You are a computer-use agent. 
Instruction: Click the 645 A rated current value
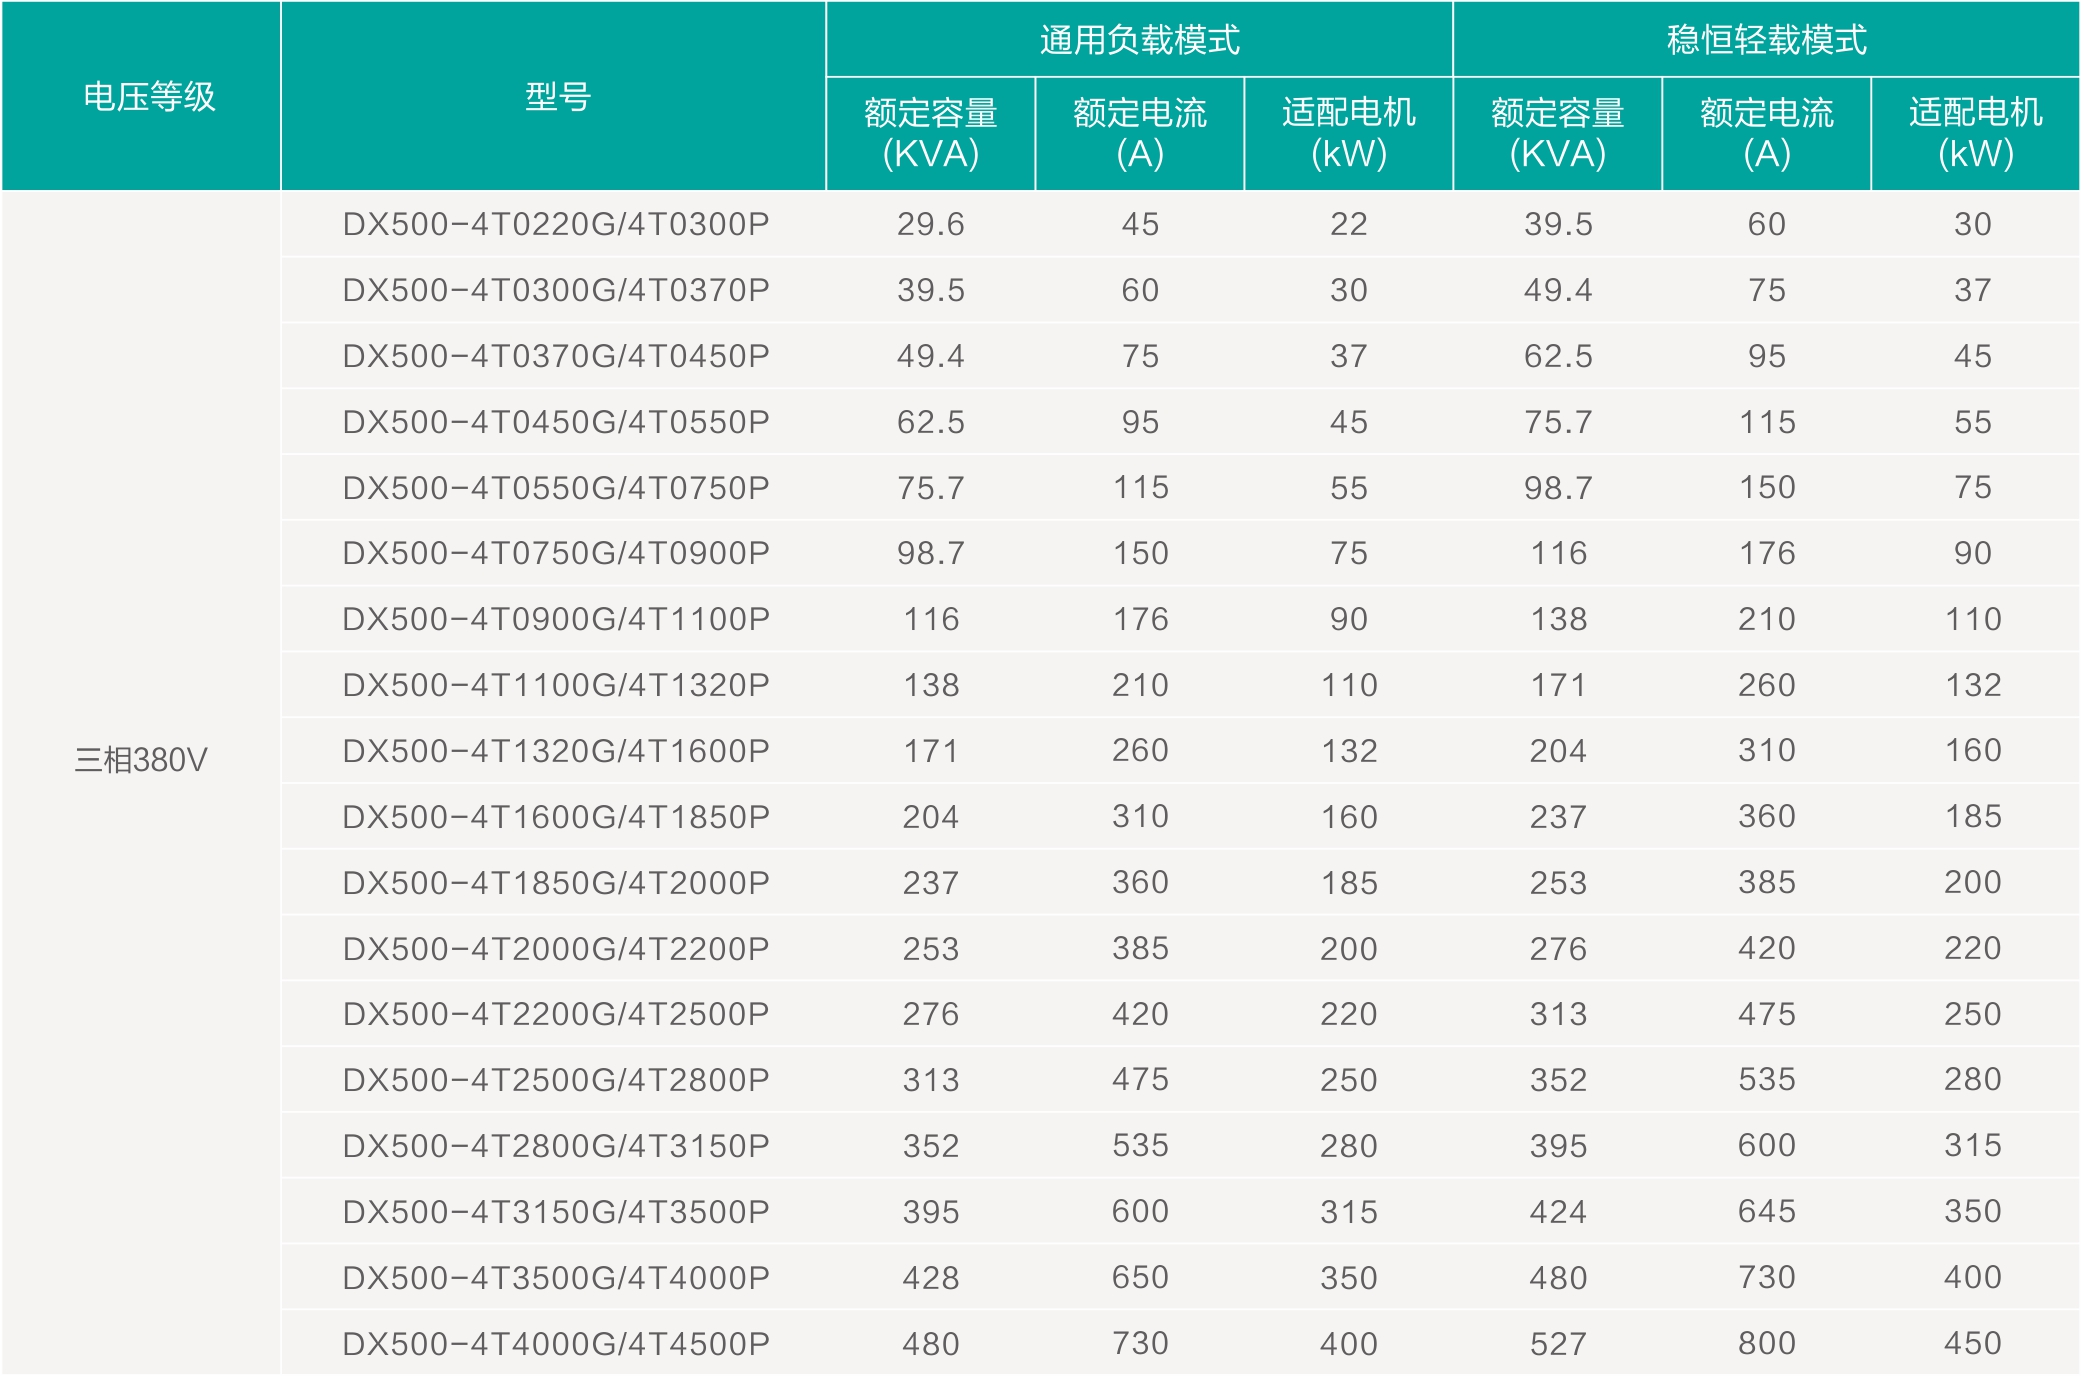[1766, 1212]
